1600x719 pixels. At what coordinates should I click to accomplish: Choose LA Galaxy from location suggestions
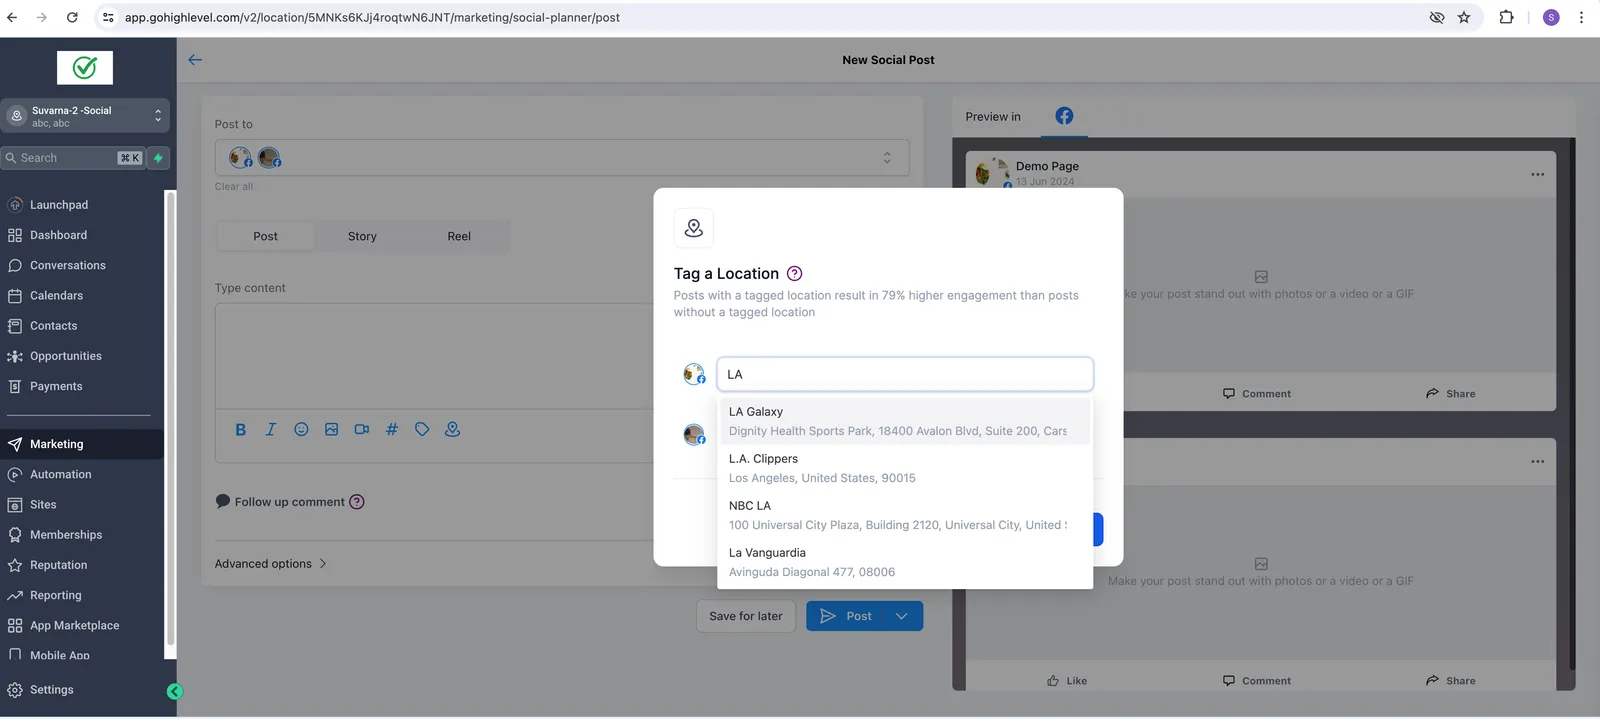coord(904,421)
